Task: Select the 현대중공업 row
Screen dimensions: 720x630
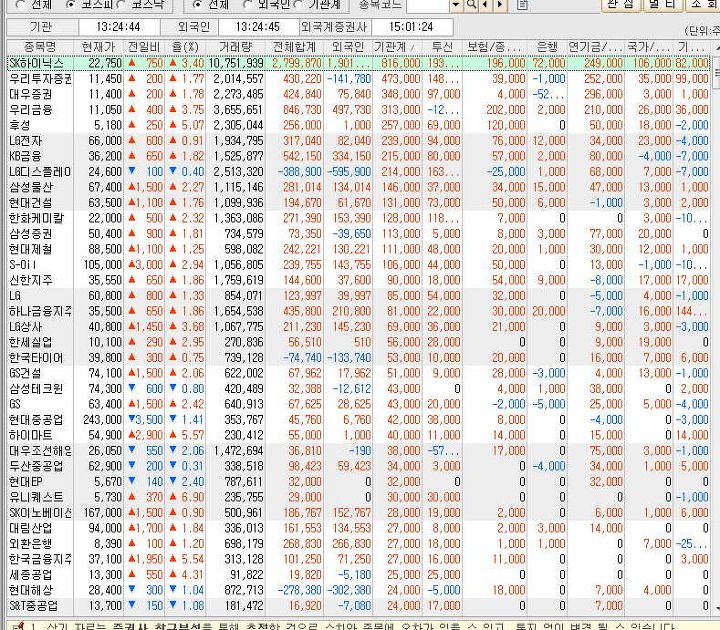Action: (x=359, y=420)
